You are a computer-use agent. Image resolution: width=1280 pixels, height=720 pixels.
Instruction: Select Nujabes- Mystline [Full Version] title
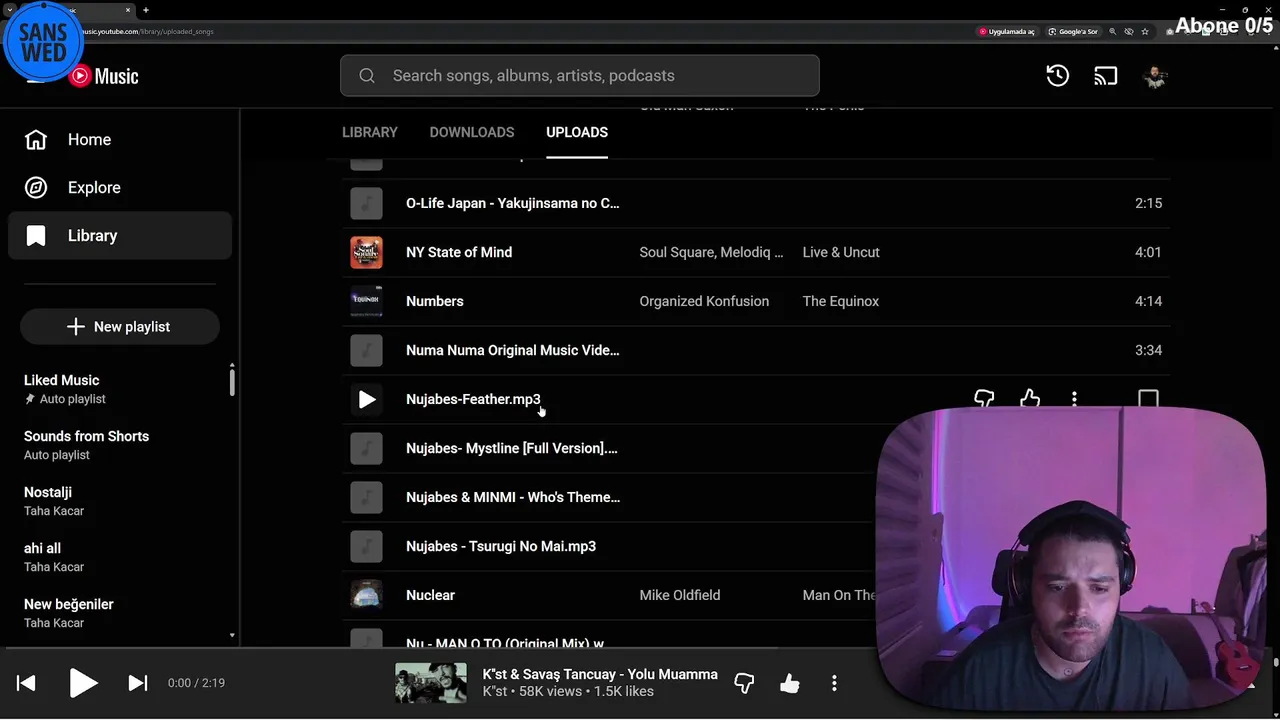coord(512,448)
